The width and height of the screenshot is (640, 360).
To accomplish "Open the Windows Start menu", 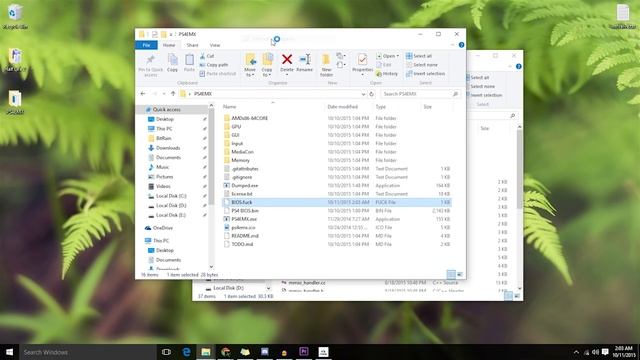I will [x=9, y=352].
